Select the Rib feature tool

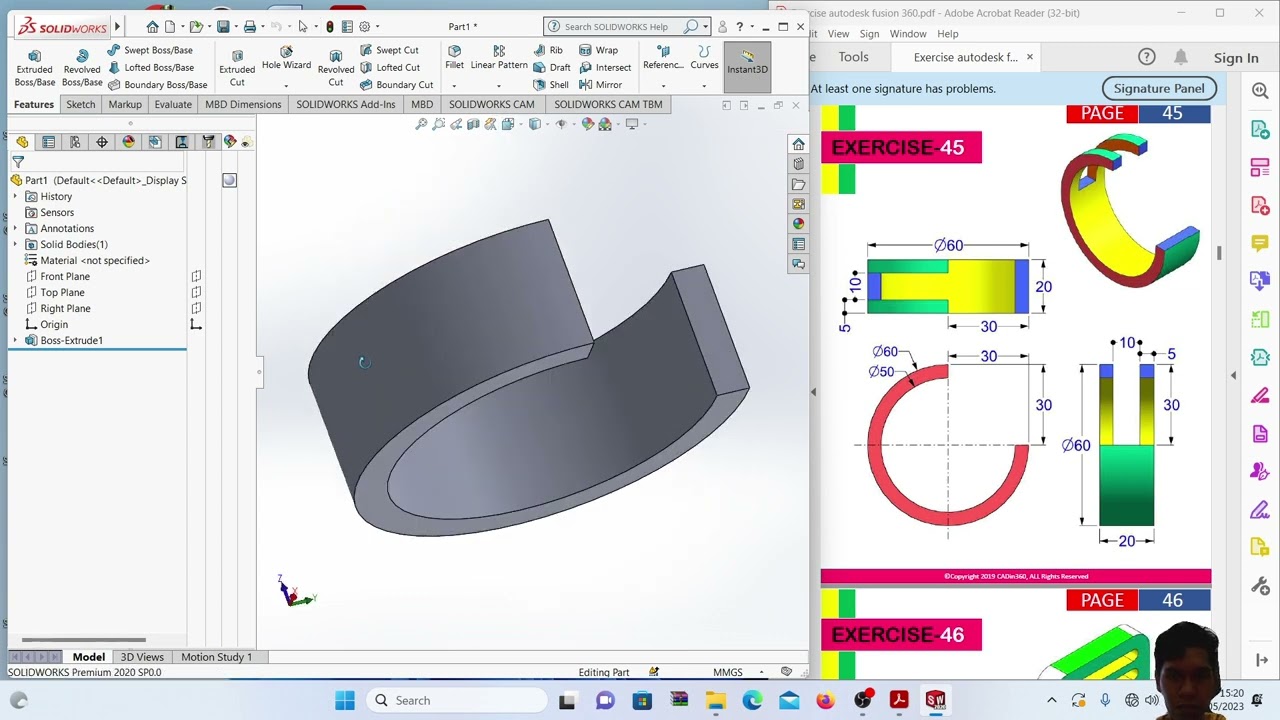pyautogui.click(x=548, y=50)
